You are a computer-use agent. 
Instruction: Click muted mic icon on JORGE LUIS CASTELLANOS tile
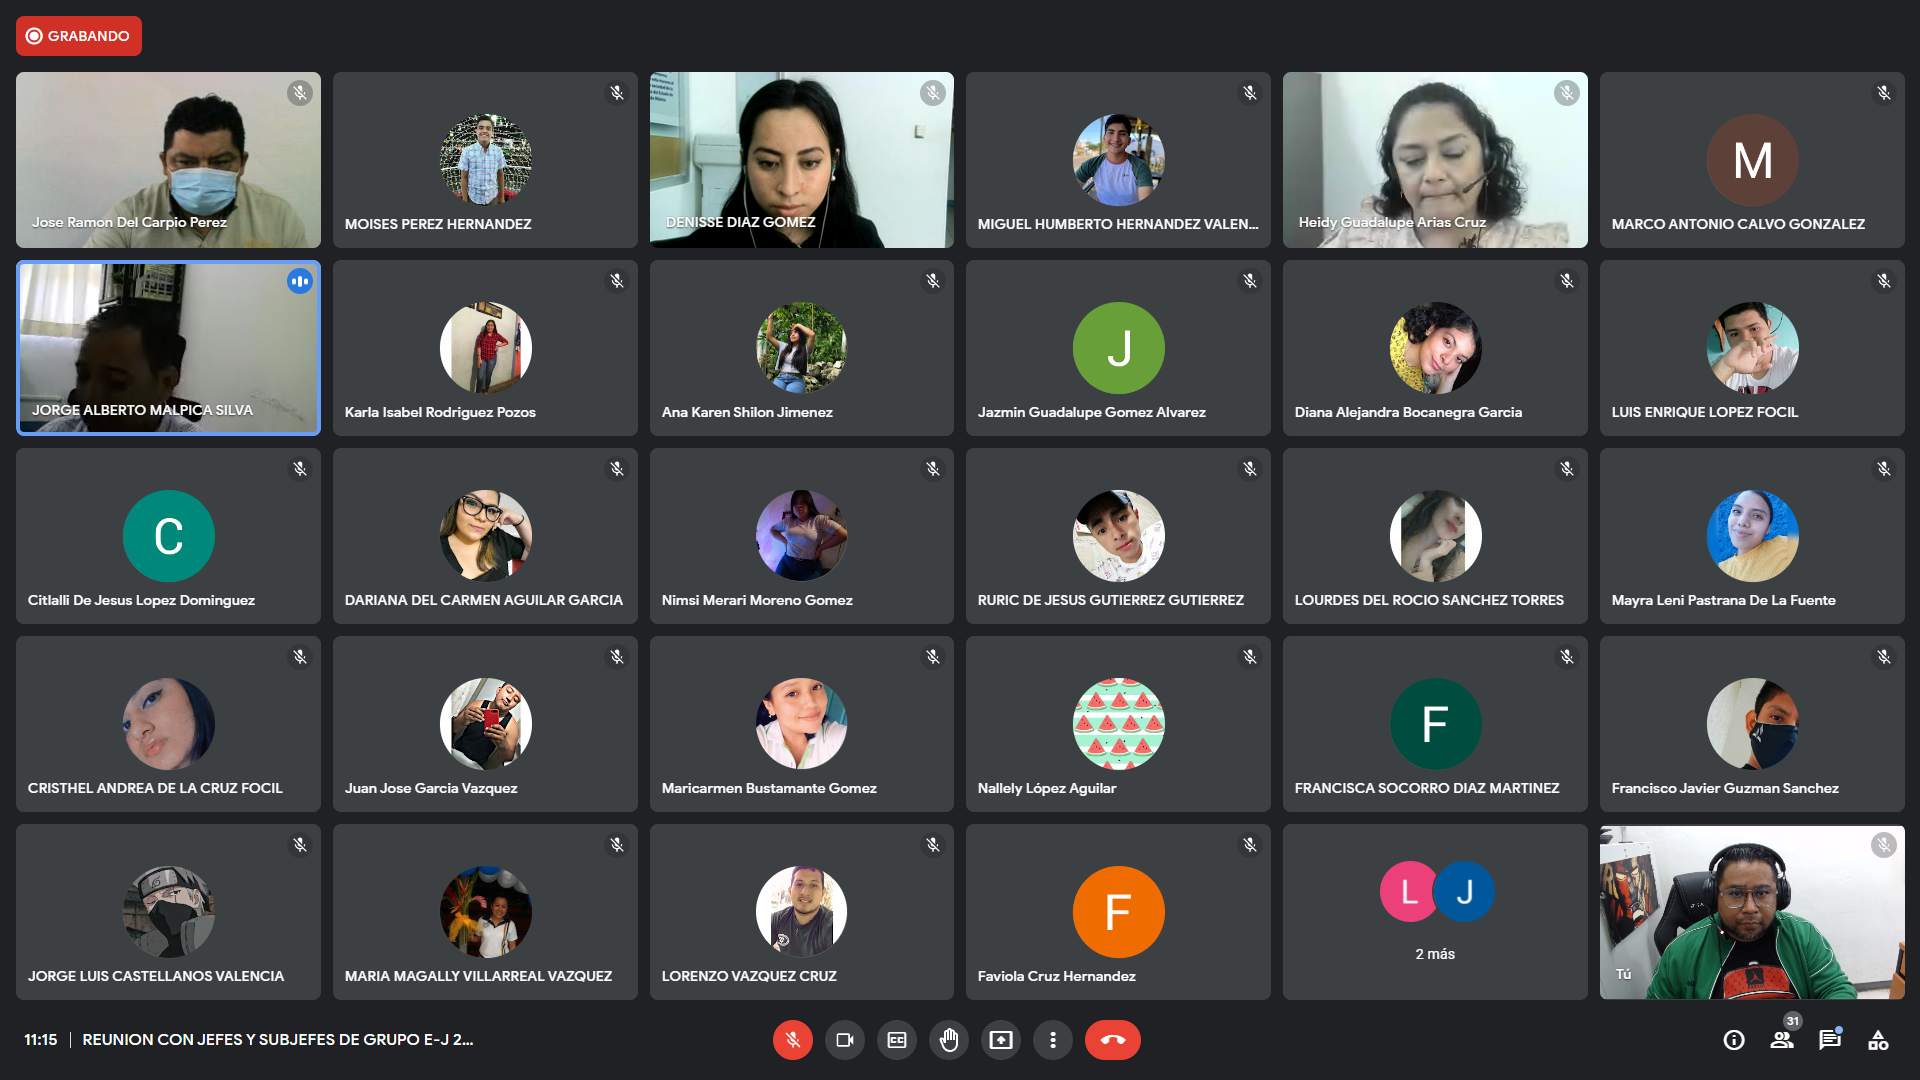point(300,845)
